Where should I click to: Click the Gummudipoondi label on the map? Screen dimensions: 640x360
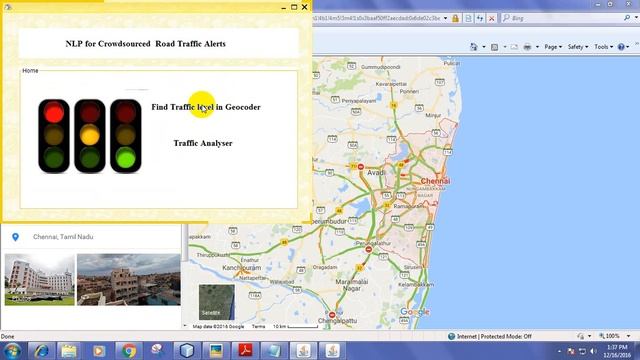[x=381, y=67]
